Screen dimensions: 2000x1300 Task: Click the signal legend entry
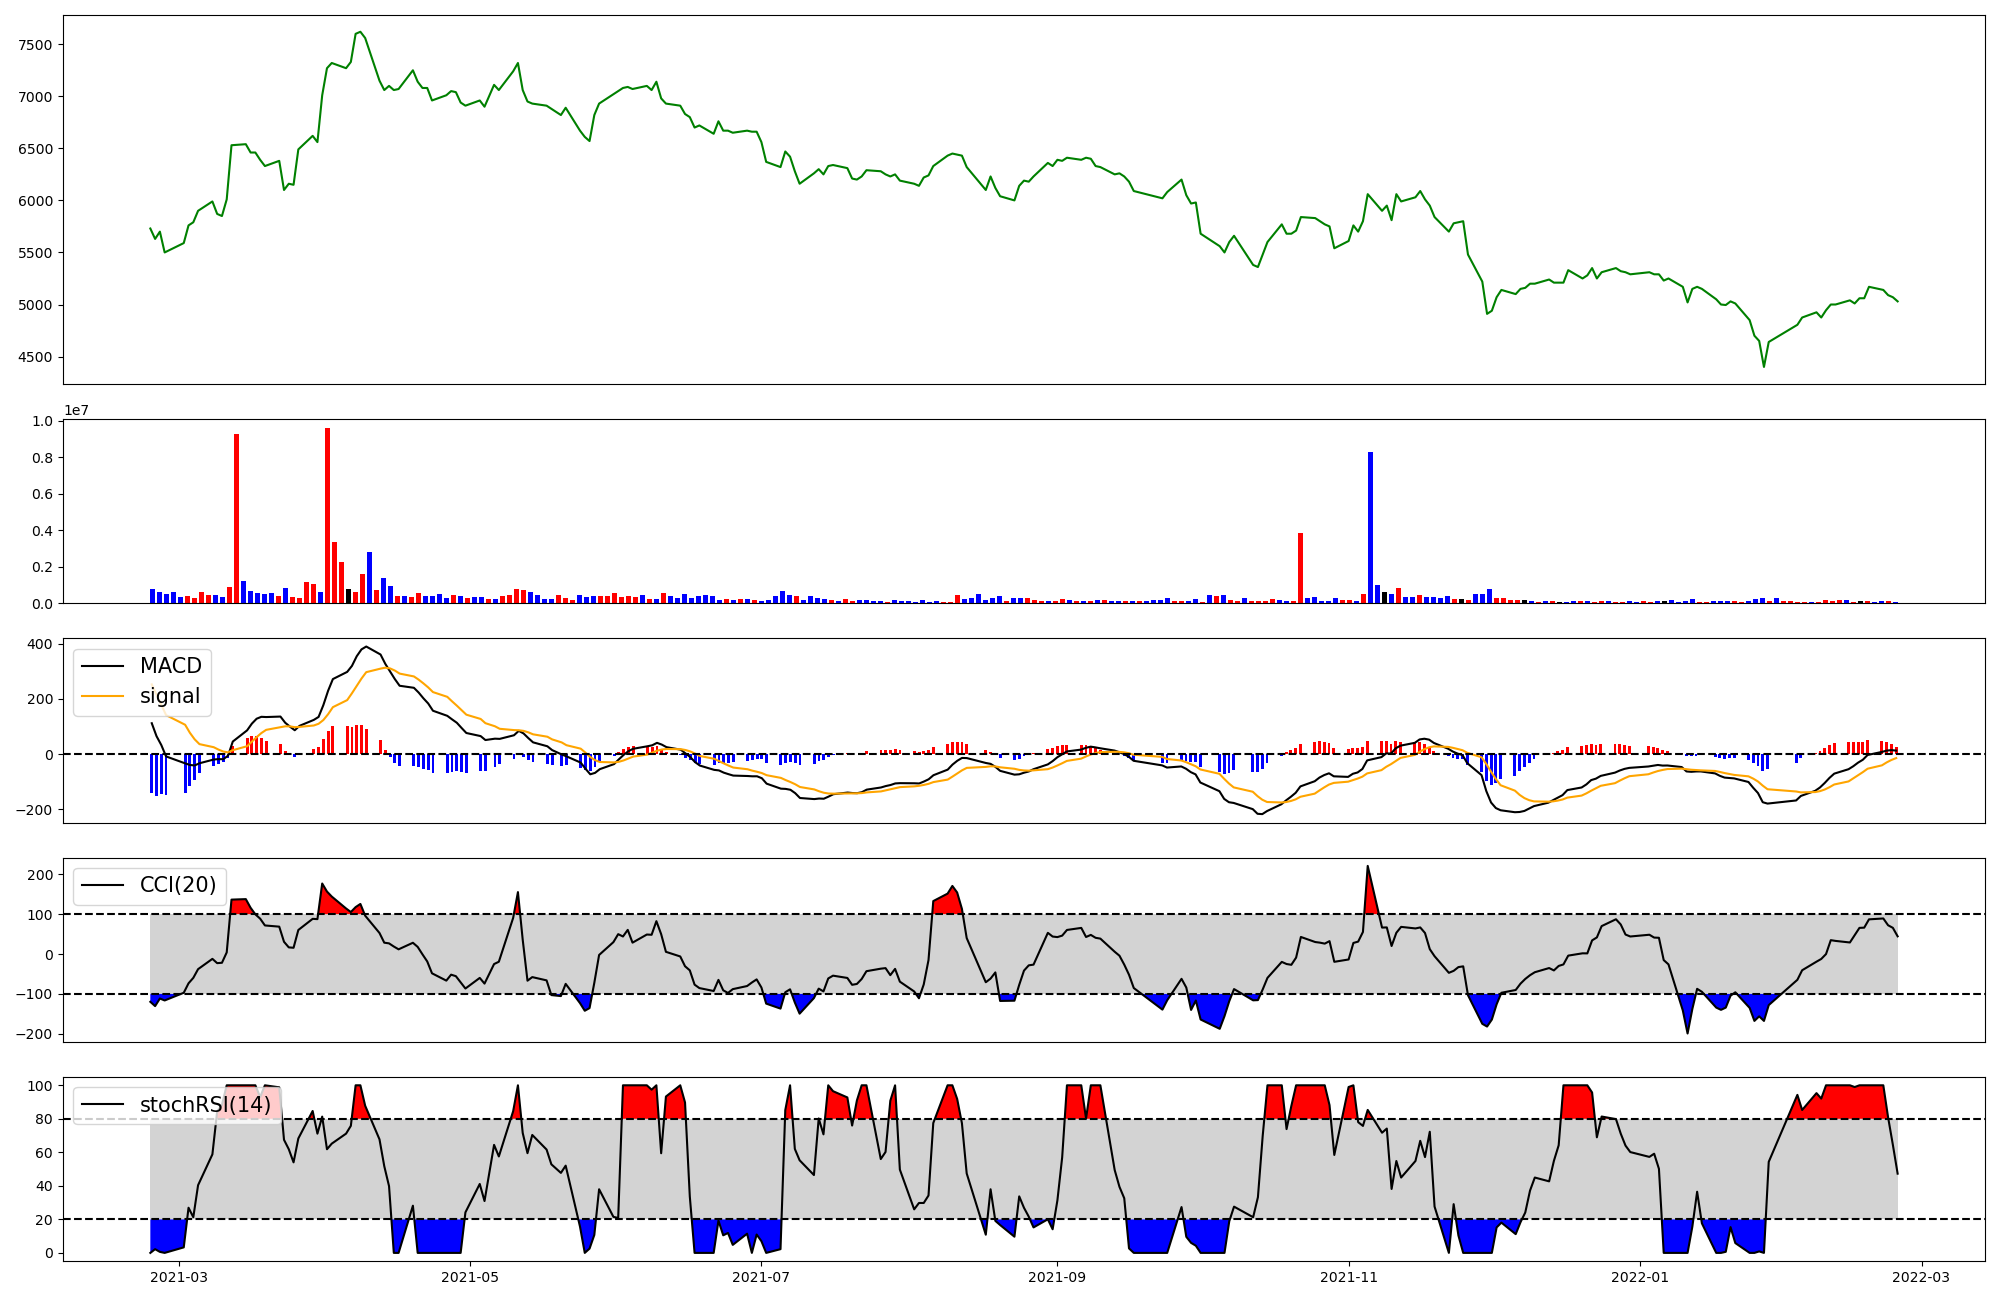(169, 696)
